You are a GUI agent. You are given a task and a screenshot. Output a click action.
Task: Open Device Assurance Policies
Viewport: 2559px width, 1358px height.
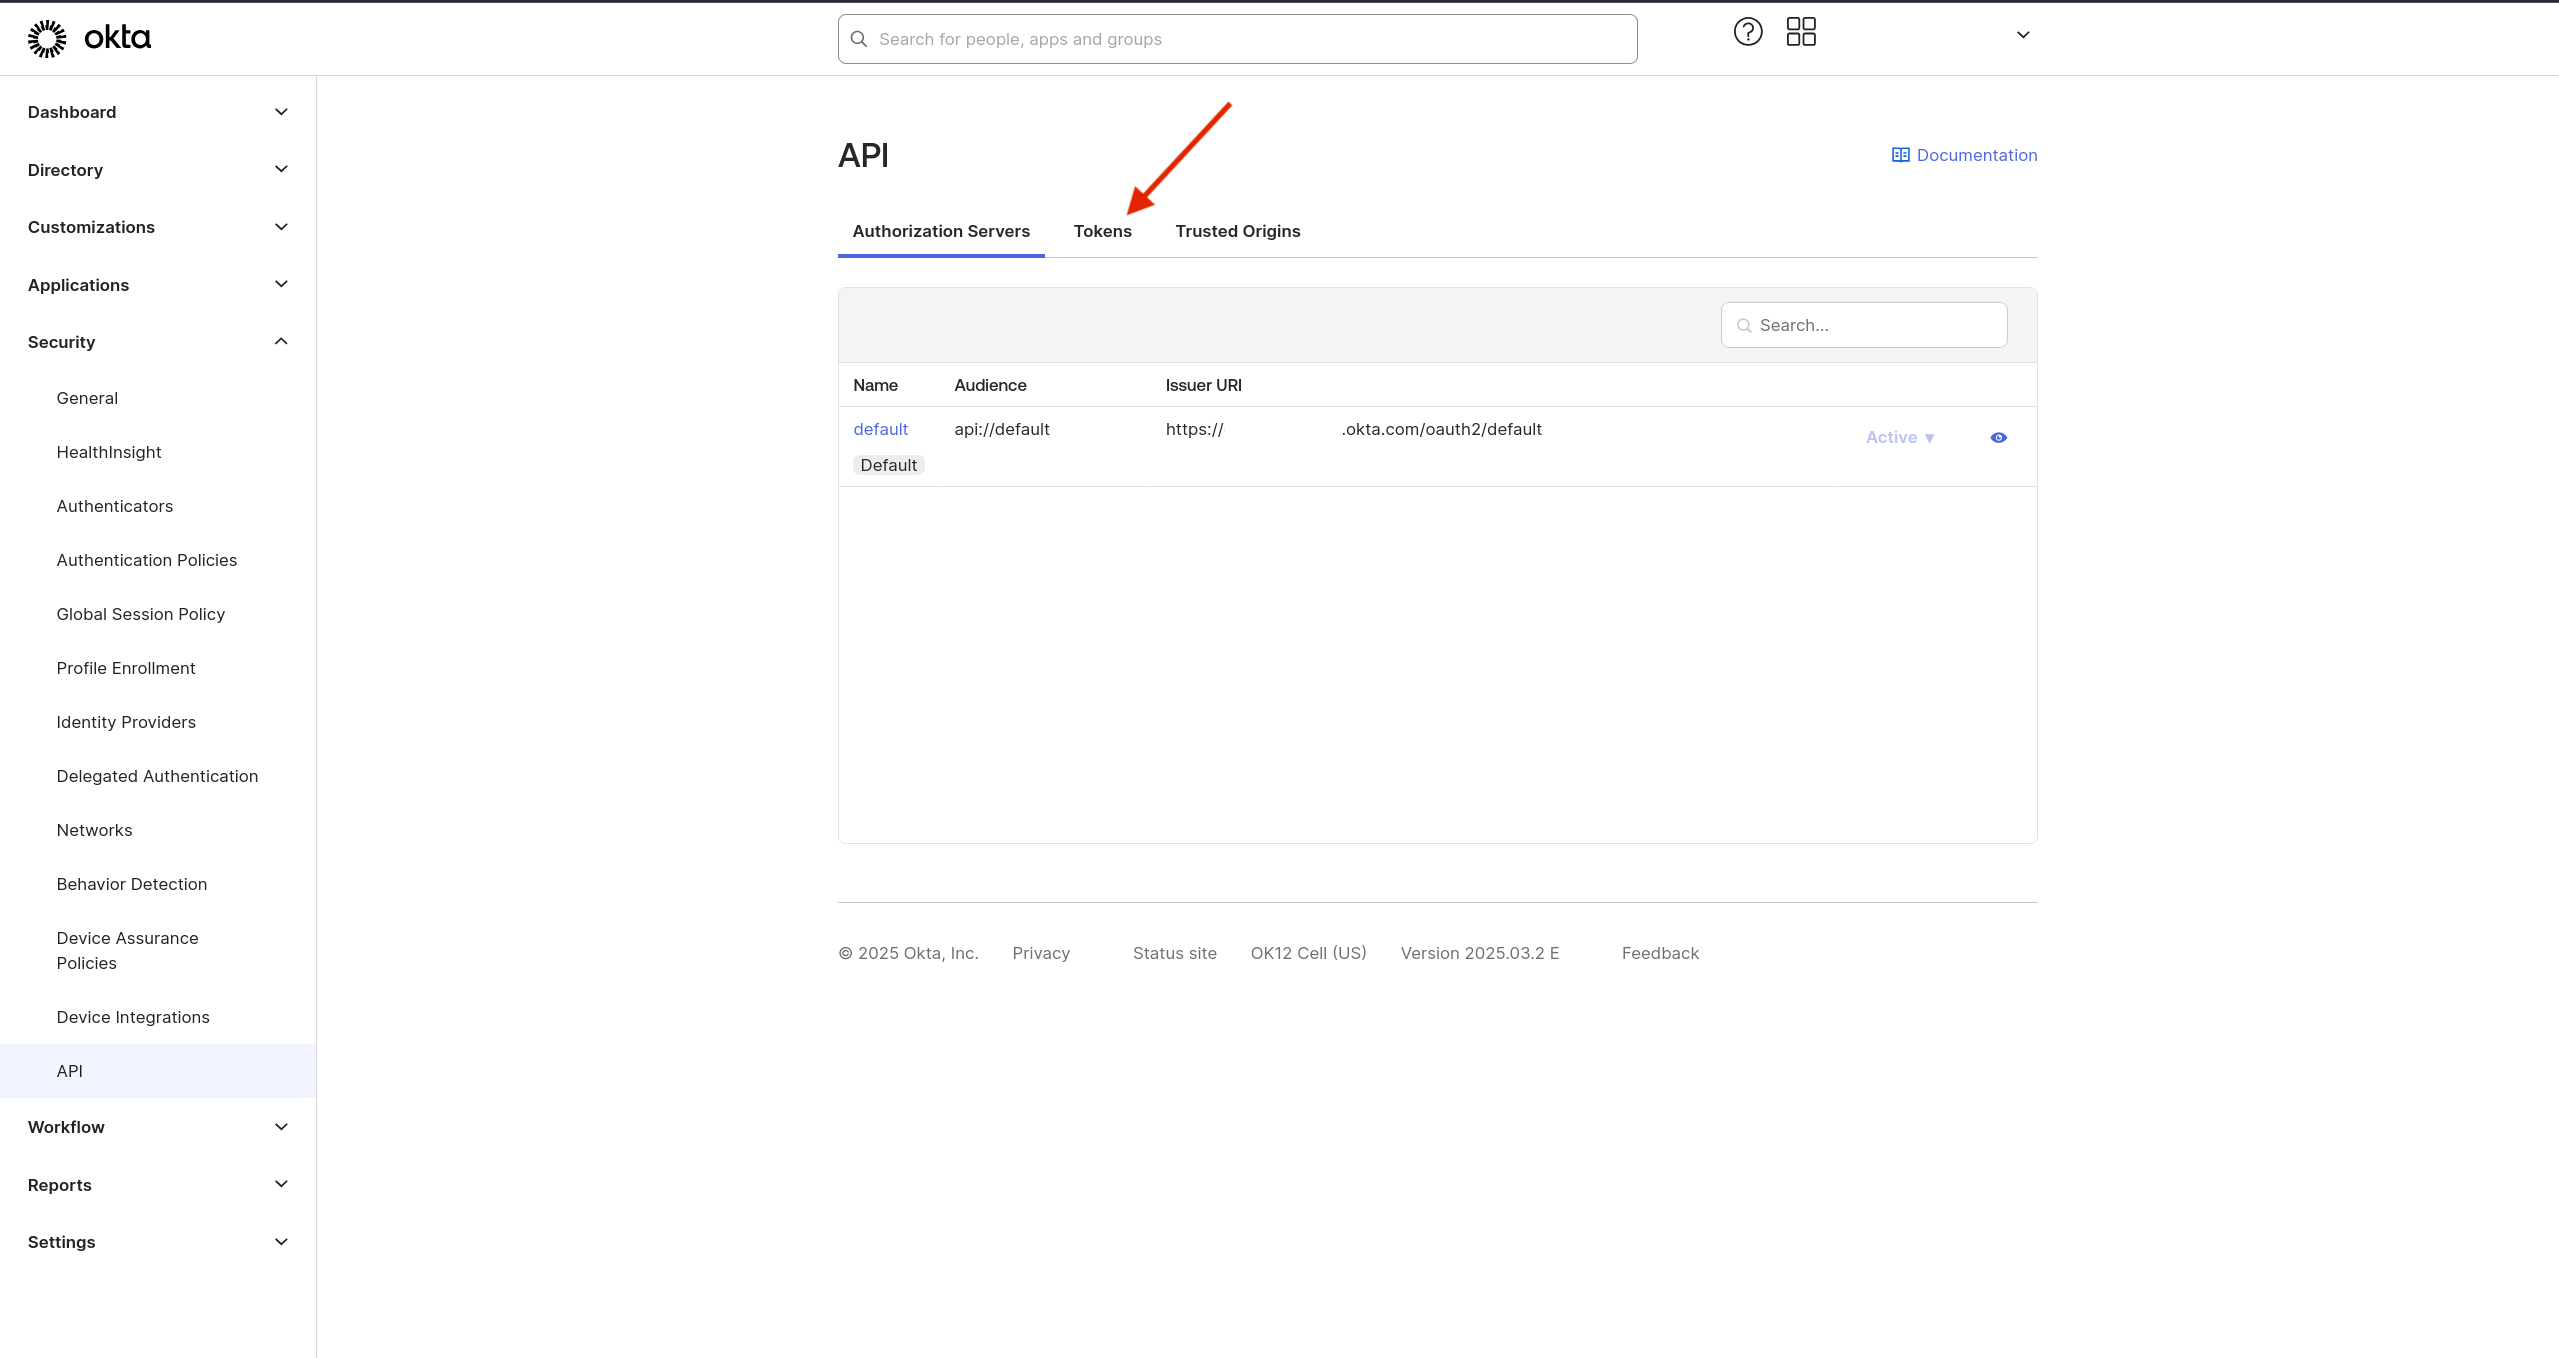tap(128, 950)
